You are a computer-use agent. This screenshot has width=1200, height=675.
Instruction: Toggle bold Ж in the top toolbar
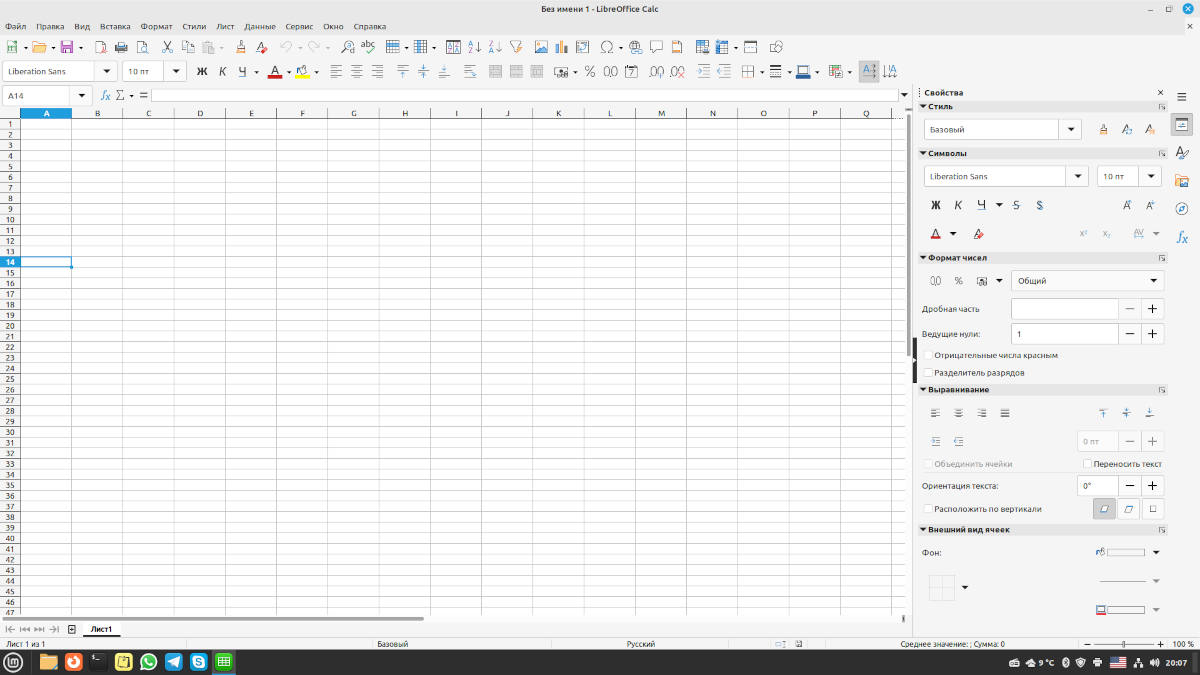(x=202, y=72)
